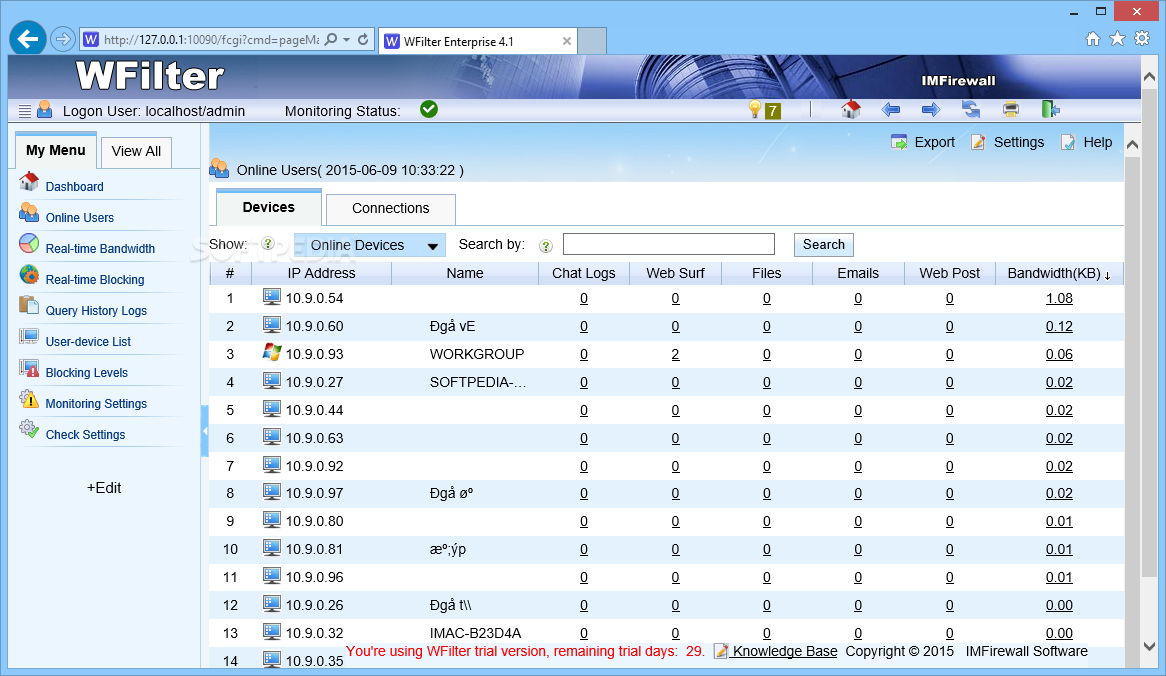
Task: Click the WFilter toolbar refresh icon
Action: click(x=970, y=109)
